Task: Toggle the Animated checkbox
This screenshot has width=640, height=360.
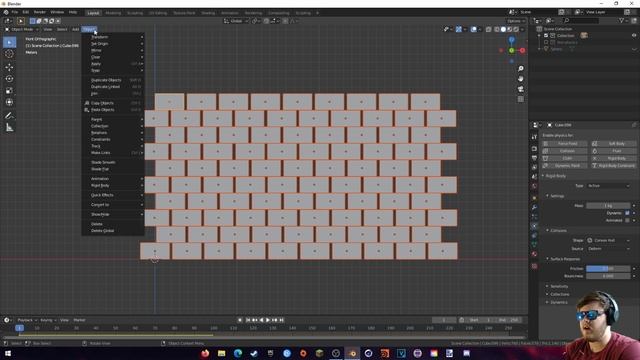Action: 627,220
